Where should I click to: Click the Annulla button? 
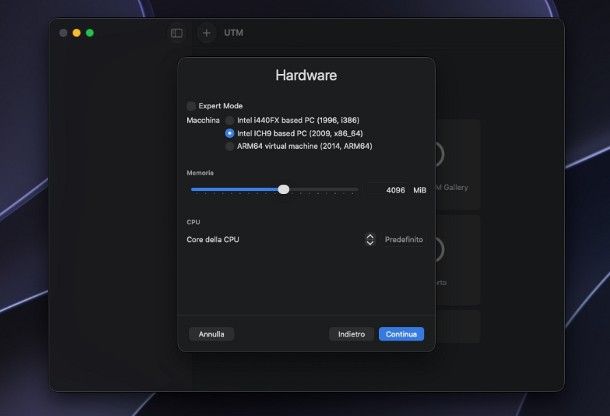tap(211, 334)
